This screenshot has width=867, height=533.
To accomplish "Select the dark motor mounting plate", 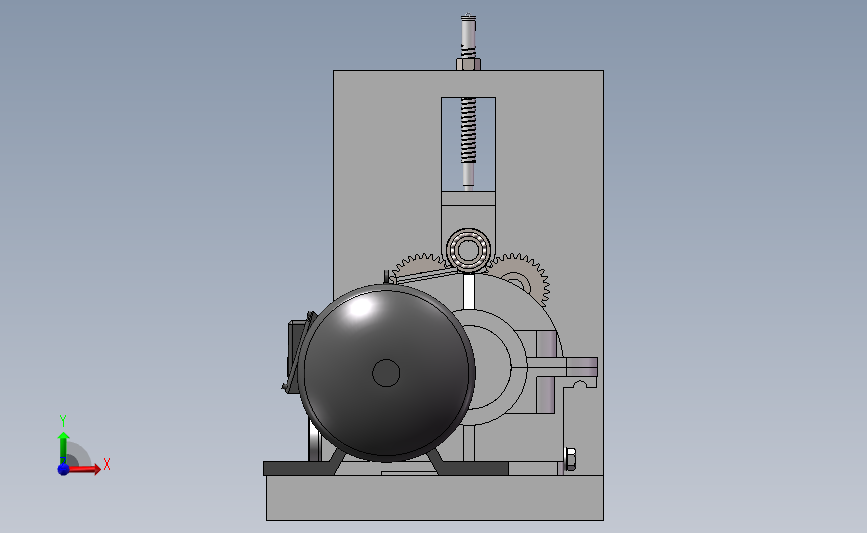I will [385, 469].
